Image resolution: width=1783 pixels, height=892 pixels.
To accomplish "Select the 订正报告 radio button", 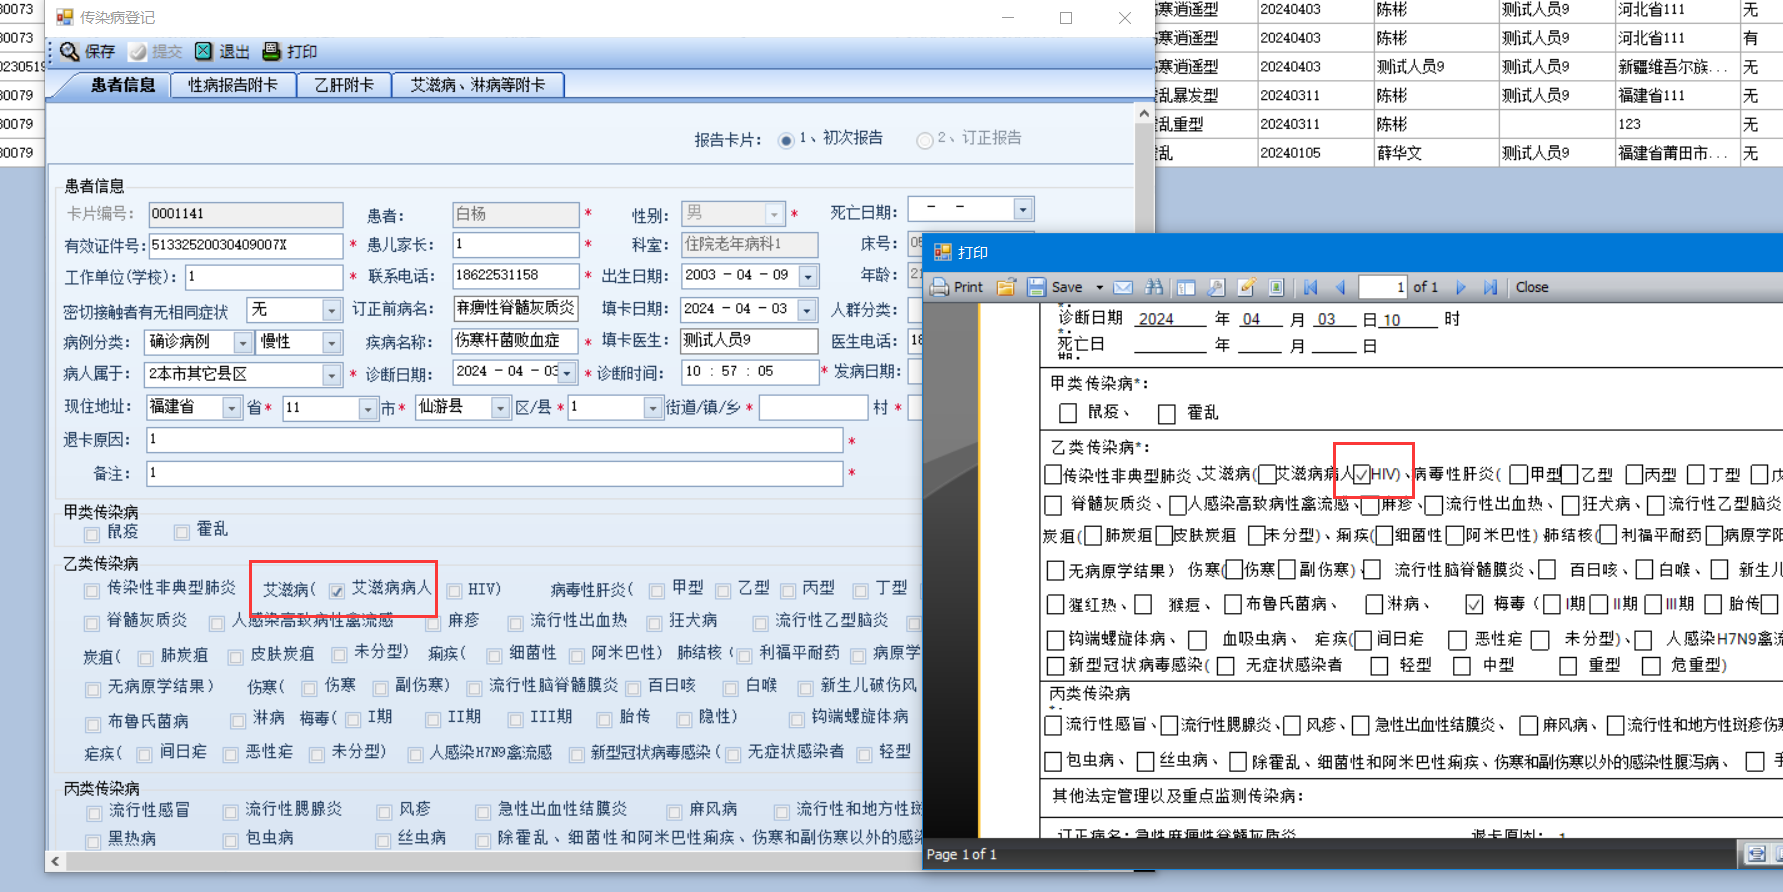I will pyautogui.click(x=925, y=140).
